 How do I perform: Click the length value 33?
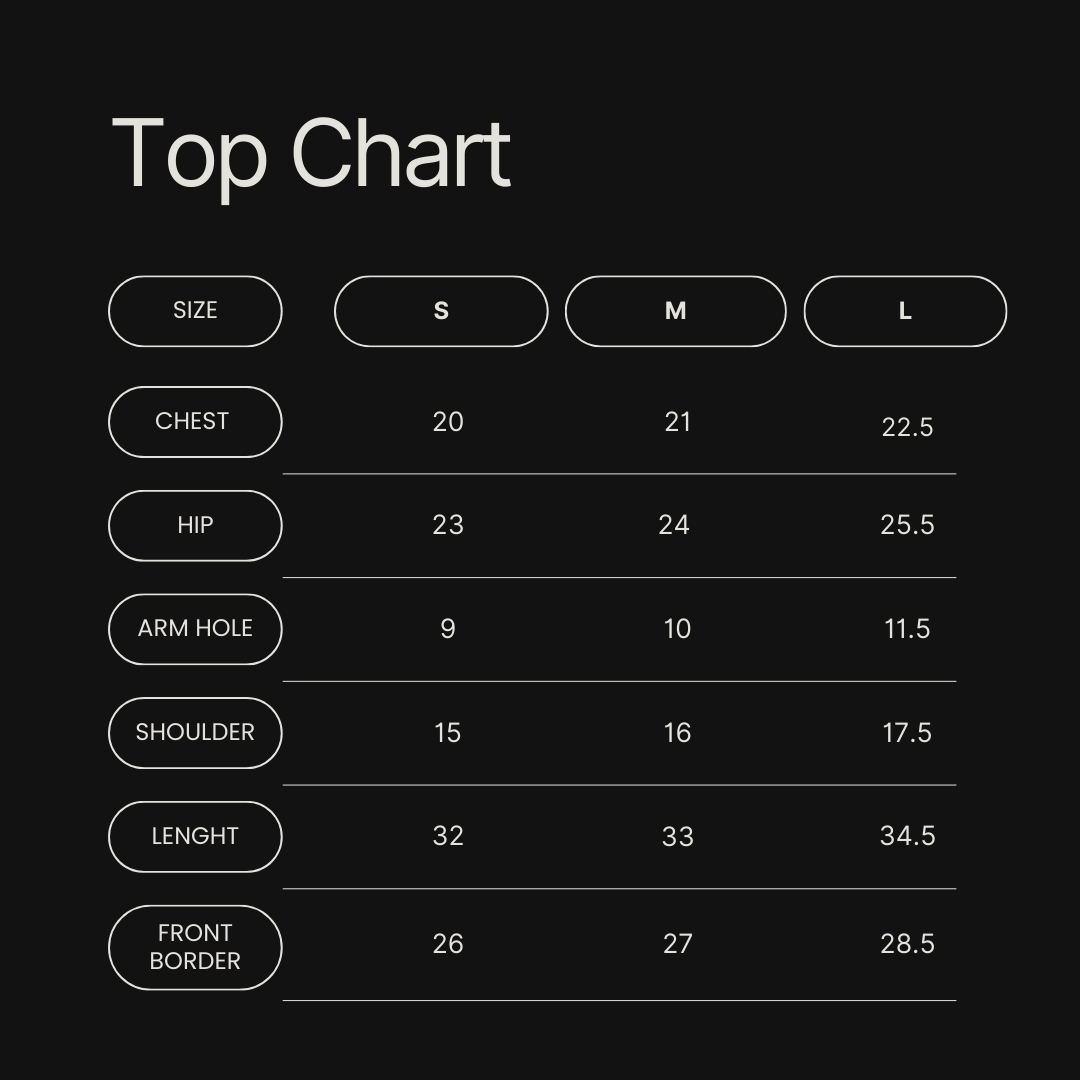tap(677, 837)
